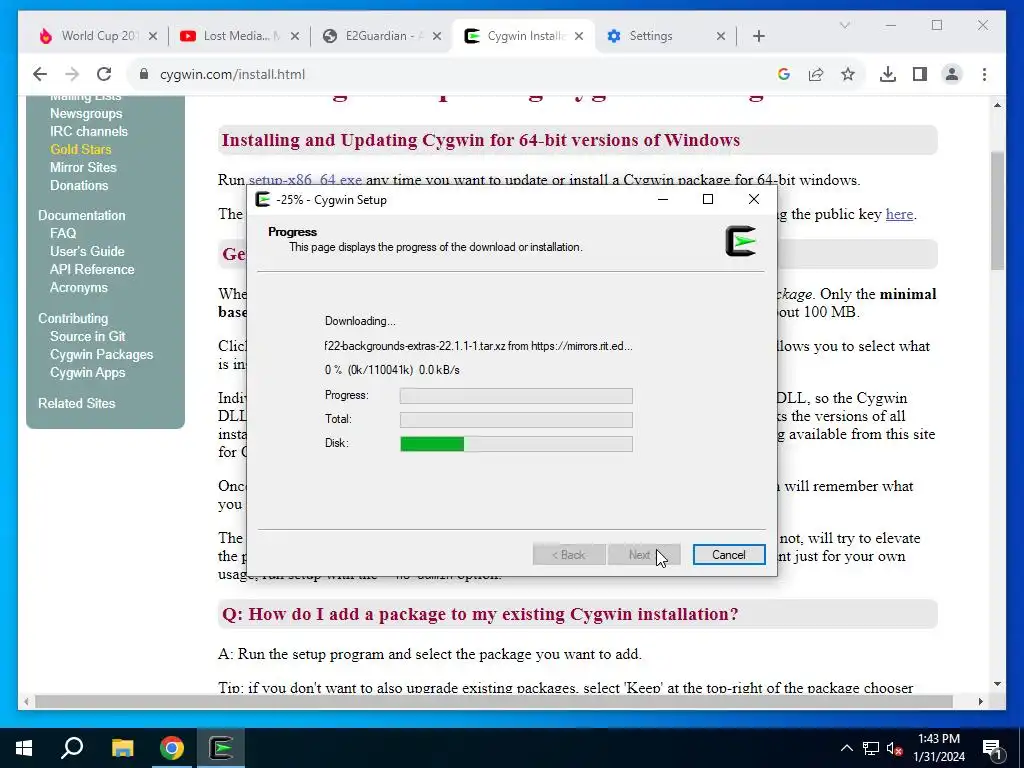
Task: Open Chrome three-dot menu
Action: coord(984,74)
